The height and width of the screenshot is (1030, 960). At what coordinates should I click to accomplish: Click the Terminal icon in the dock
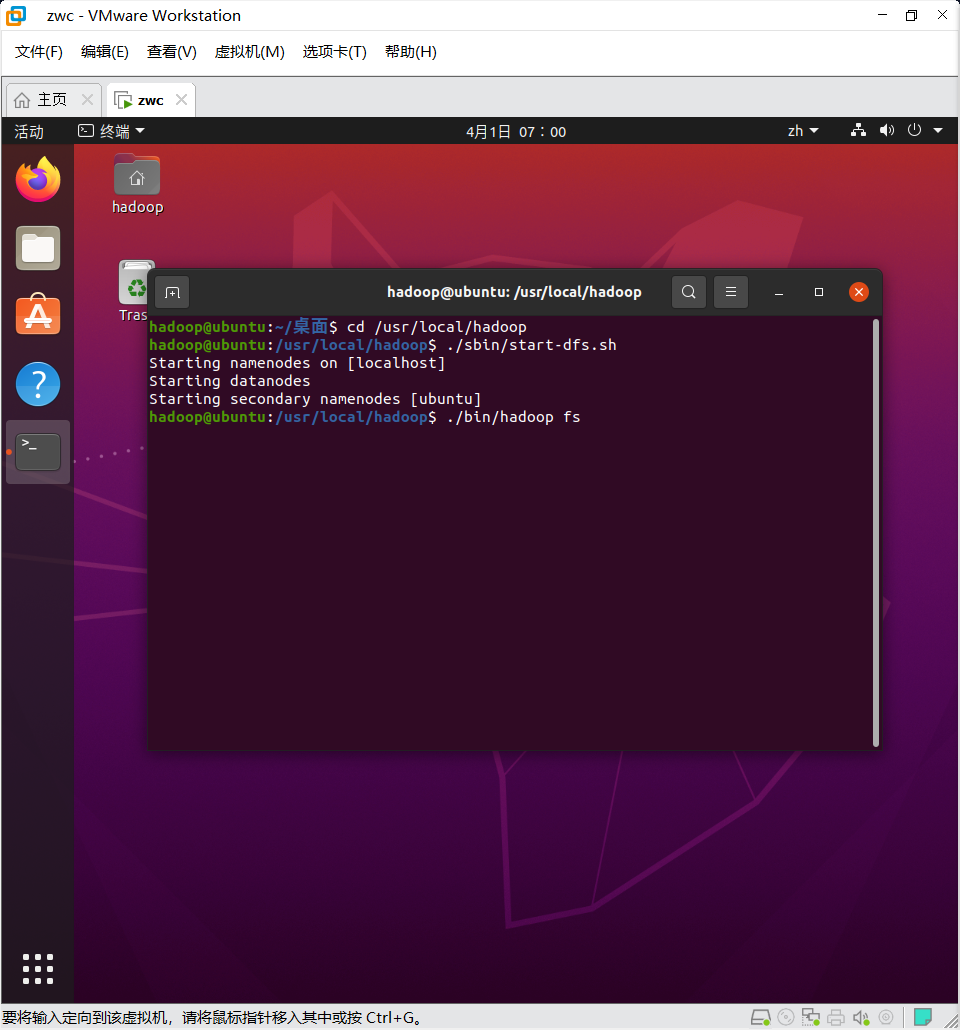[38, 451]
